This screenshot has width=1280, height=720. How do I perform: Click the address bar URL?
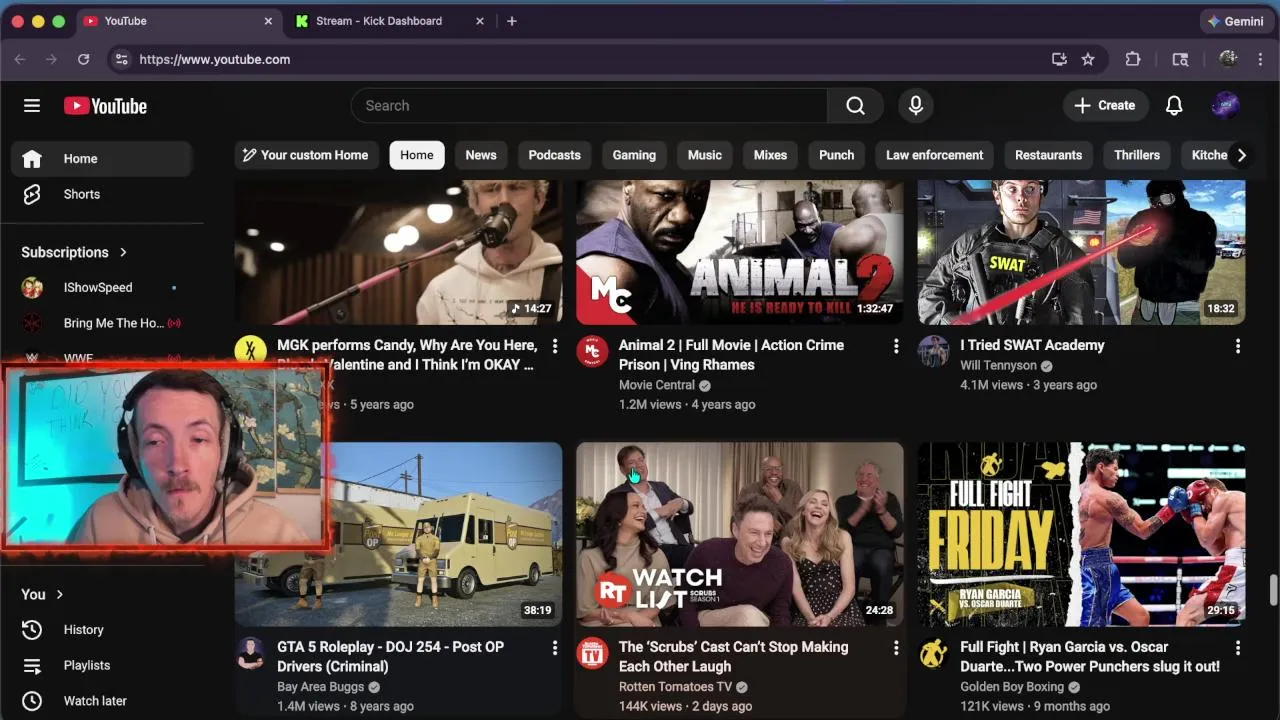215,59
